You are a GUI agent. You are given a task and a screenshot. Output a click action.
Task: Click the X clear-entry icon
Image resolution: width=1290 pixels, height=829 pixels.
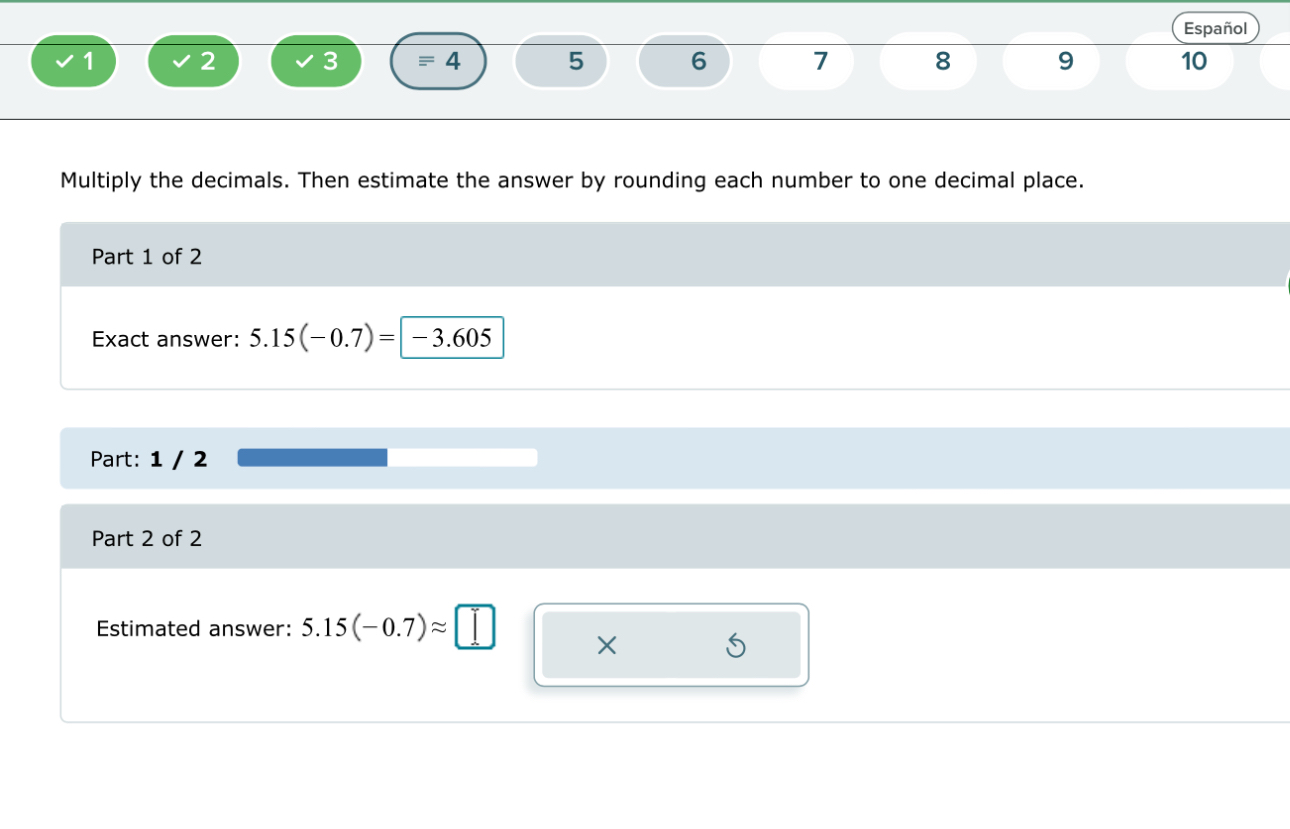(x=606, y=645)
